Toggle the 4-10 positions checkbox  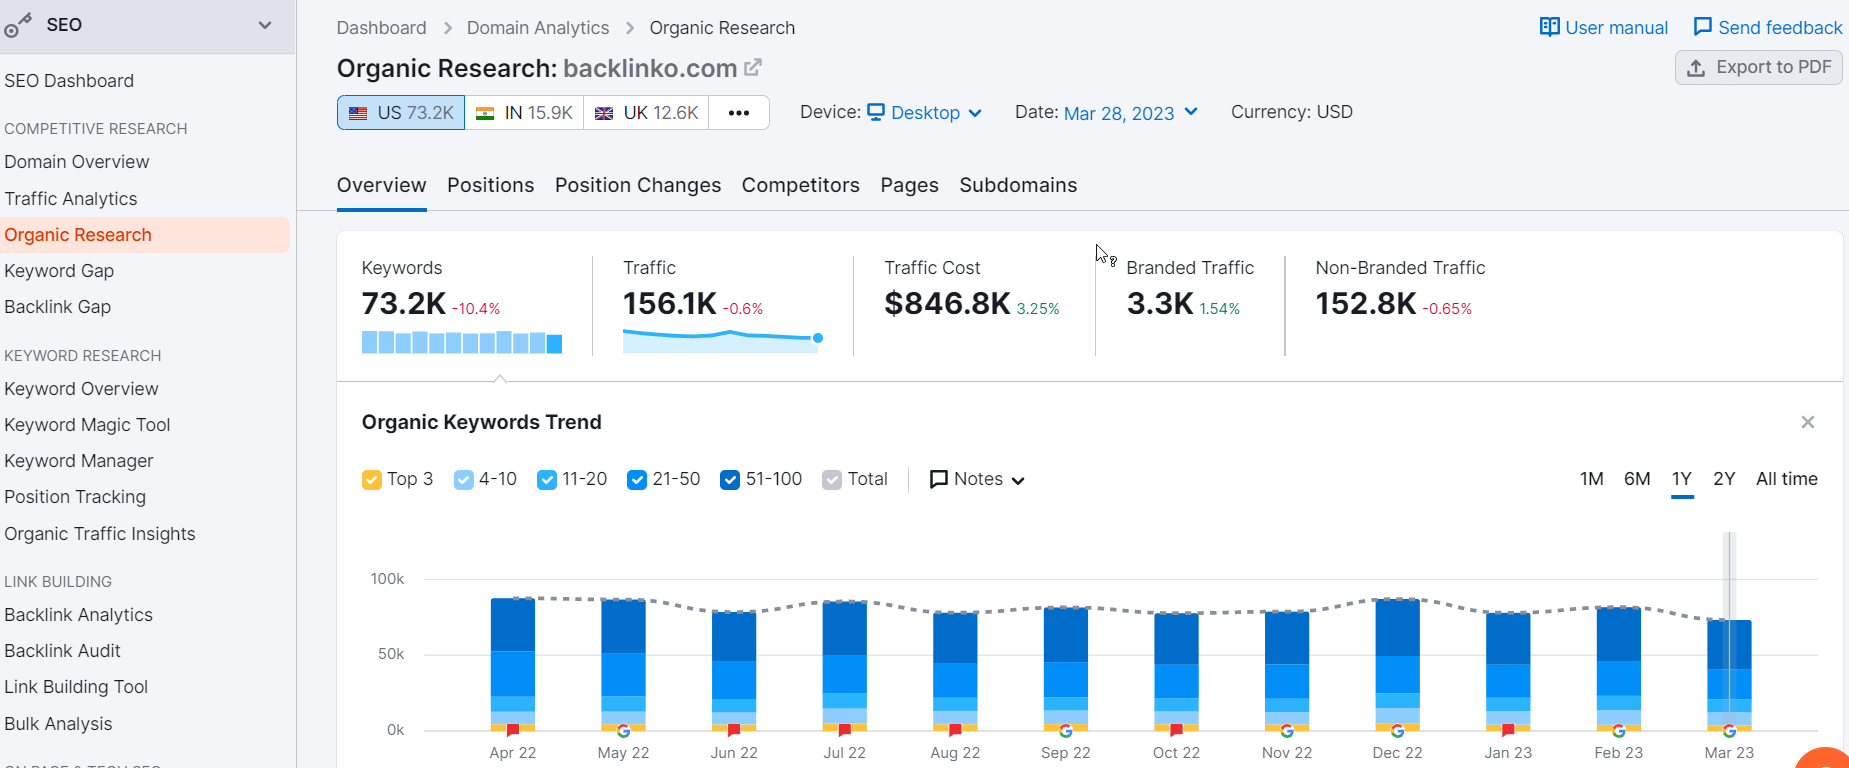[x=464, y=480]
